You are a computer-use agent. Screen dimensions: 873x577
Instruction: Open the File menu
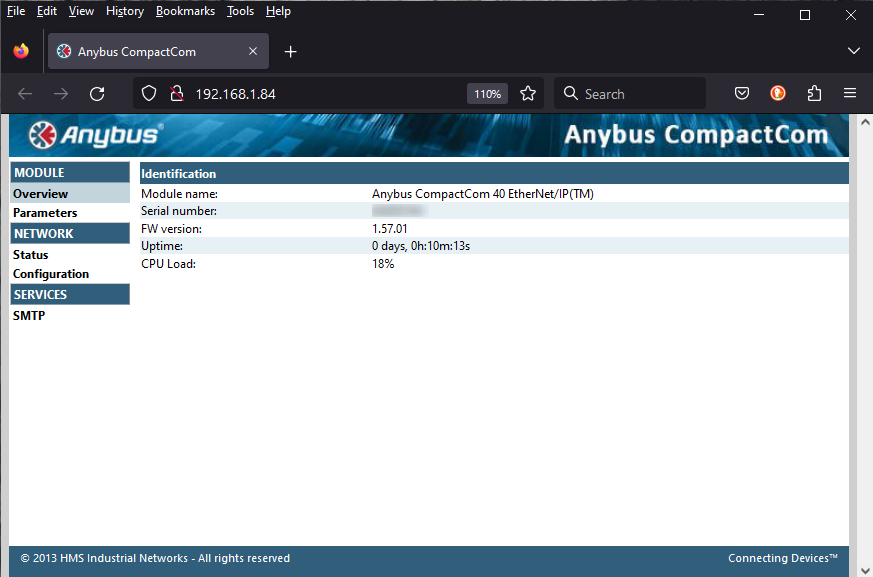16,11
